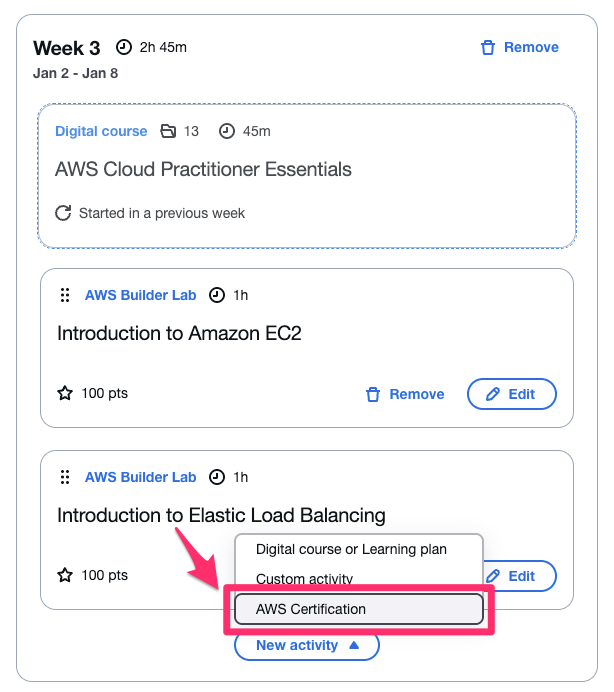
Task: Choose Digital course or Learning plan option
Action: coord(351,549)
